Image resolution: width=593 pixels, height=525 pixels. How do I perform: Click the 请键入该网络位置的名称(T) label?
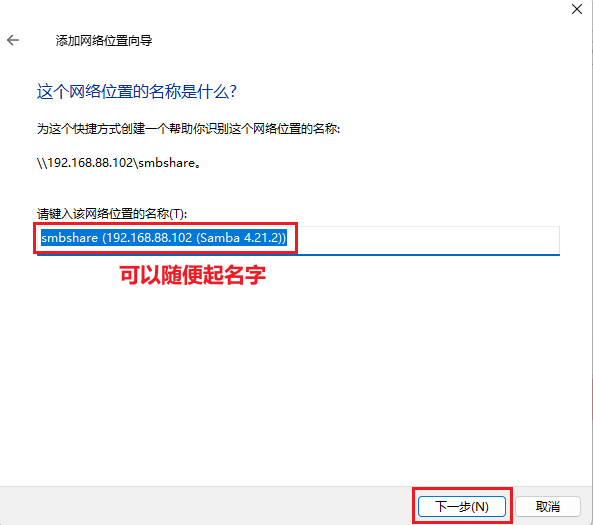(x=112, y=214)
